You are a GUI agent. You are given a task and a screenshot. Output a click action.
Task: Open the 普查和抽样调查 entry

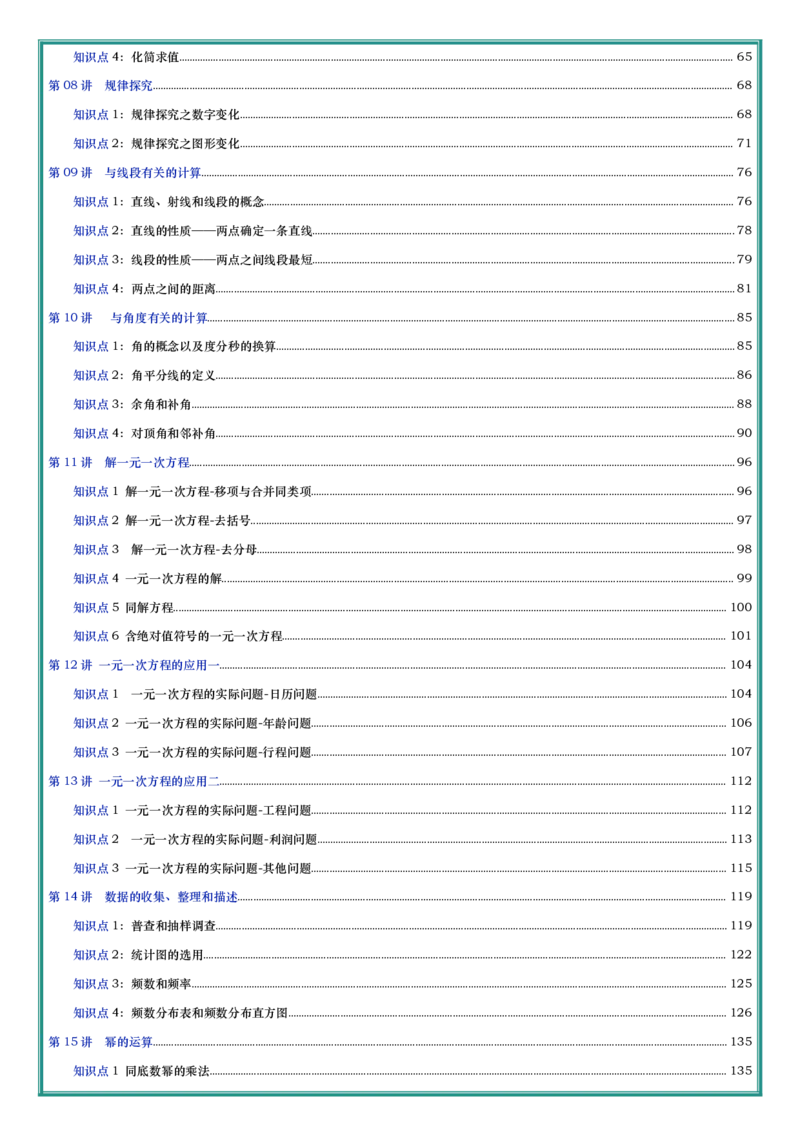[412, 926]
